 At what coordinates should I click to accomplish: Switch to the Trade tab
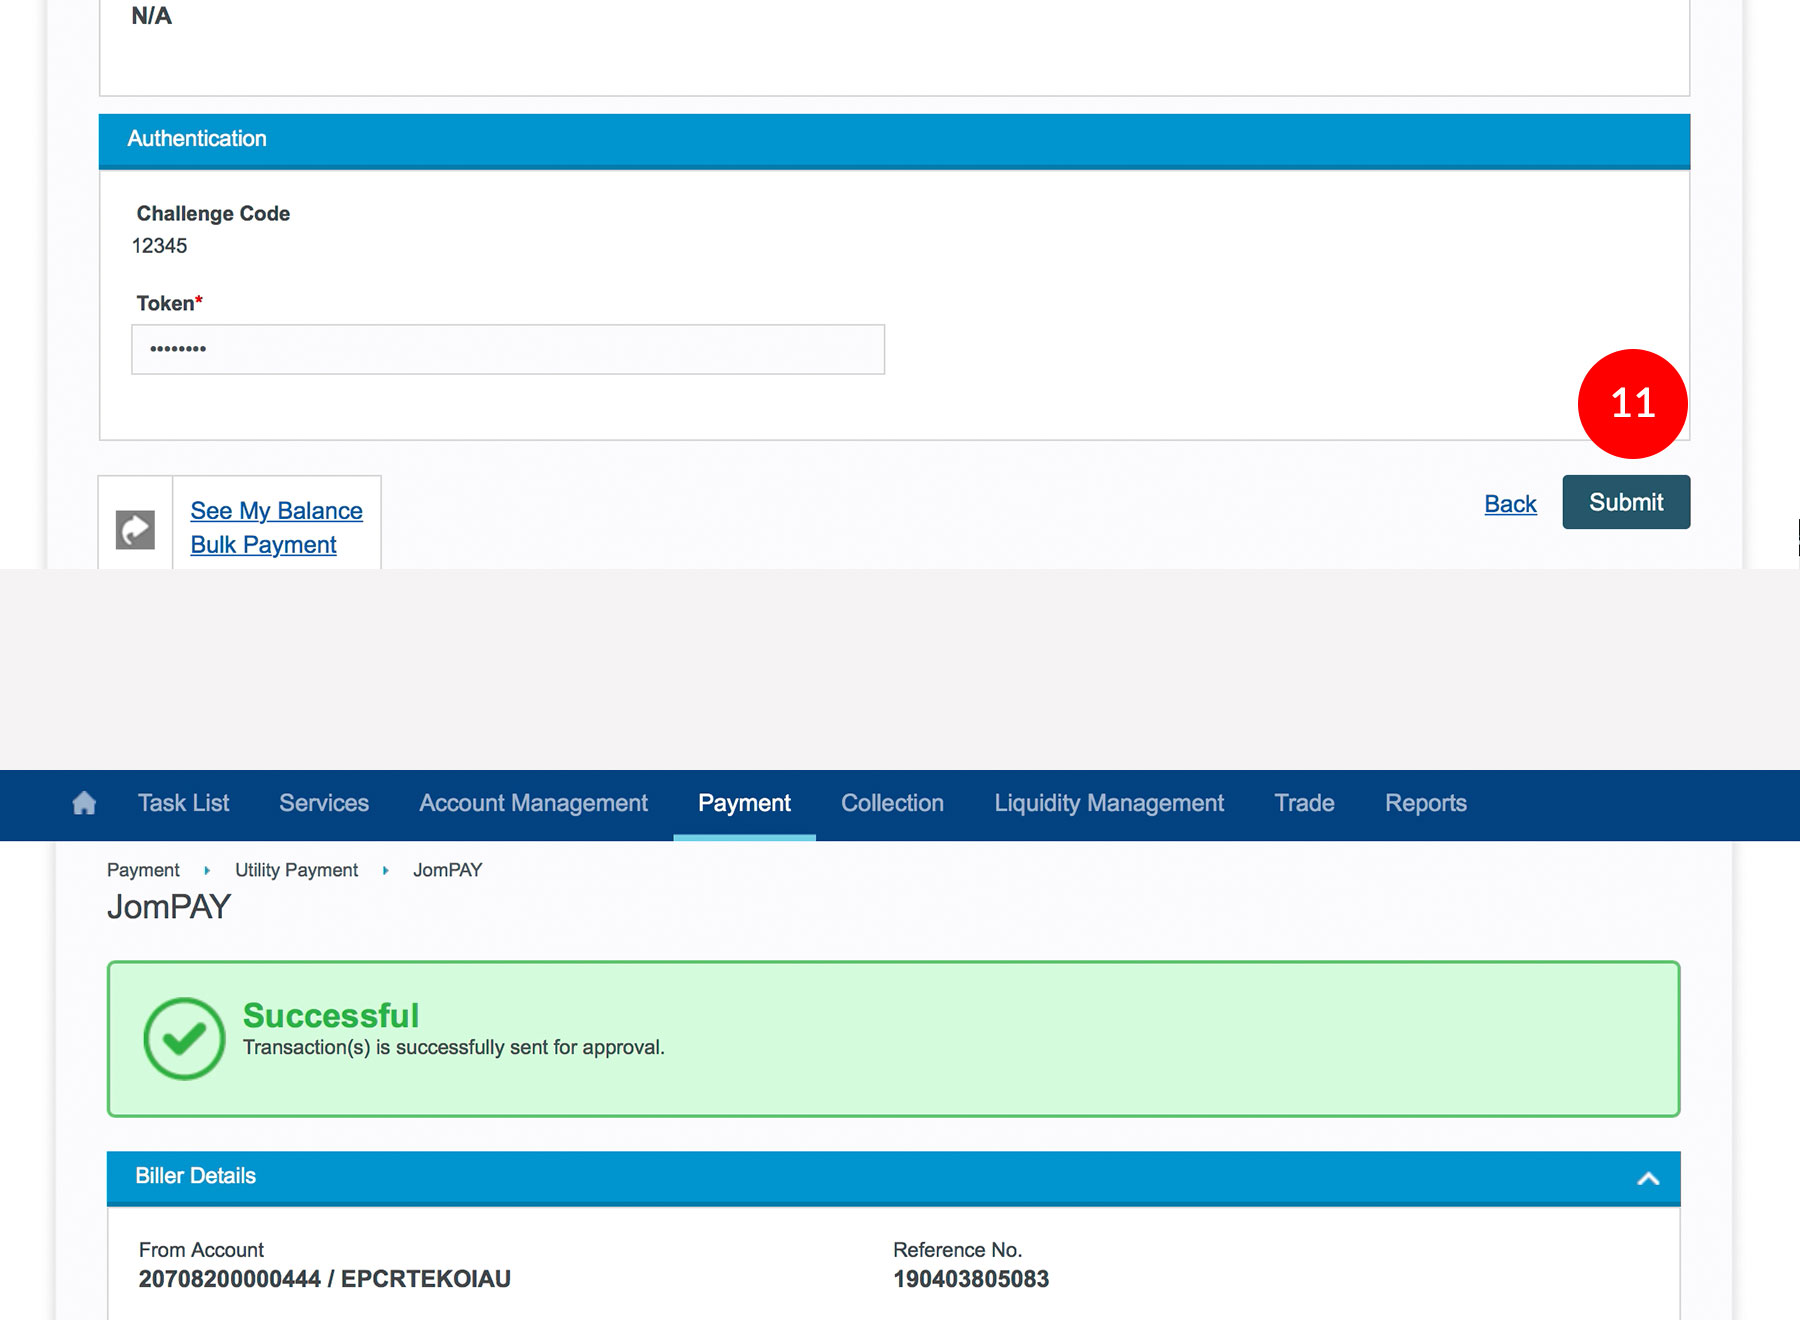pyautogui.click(x=1304, y=803)
